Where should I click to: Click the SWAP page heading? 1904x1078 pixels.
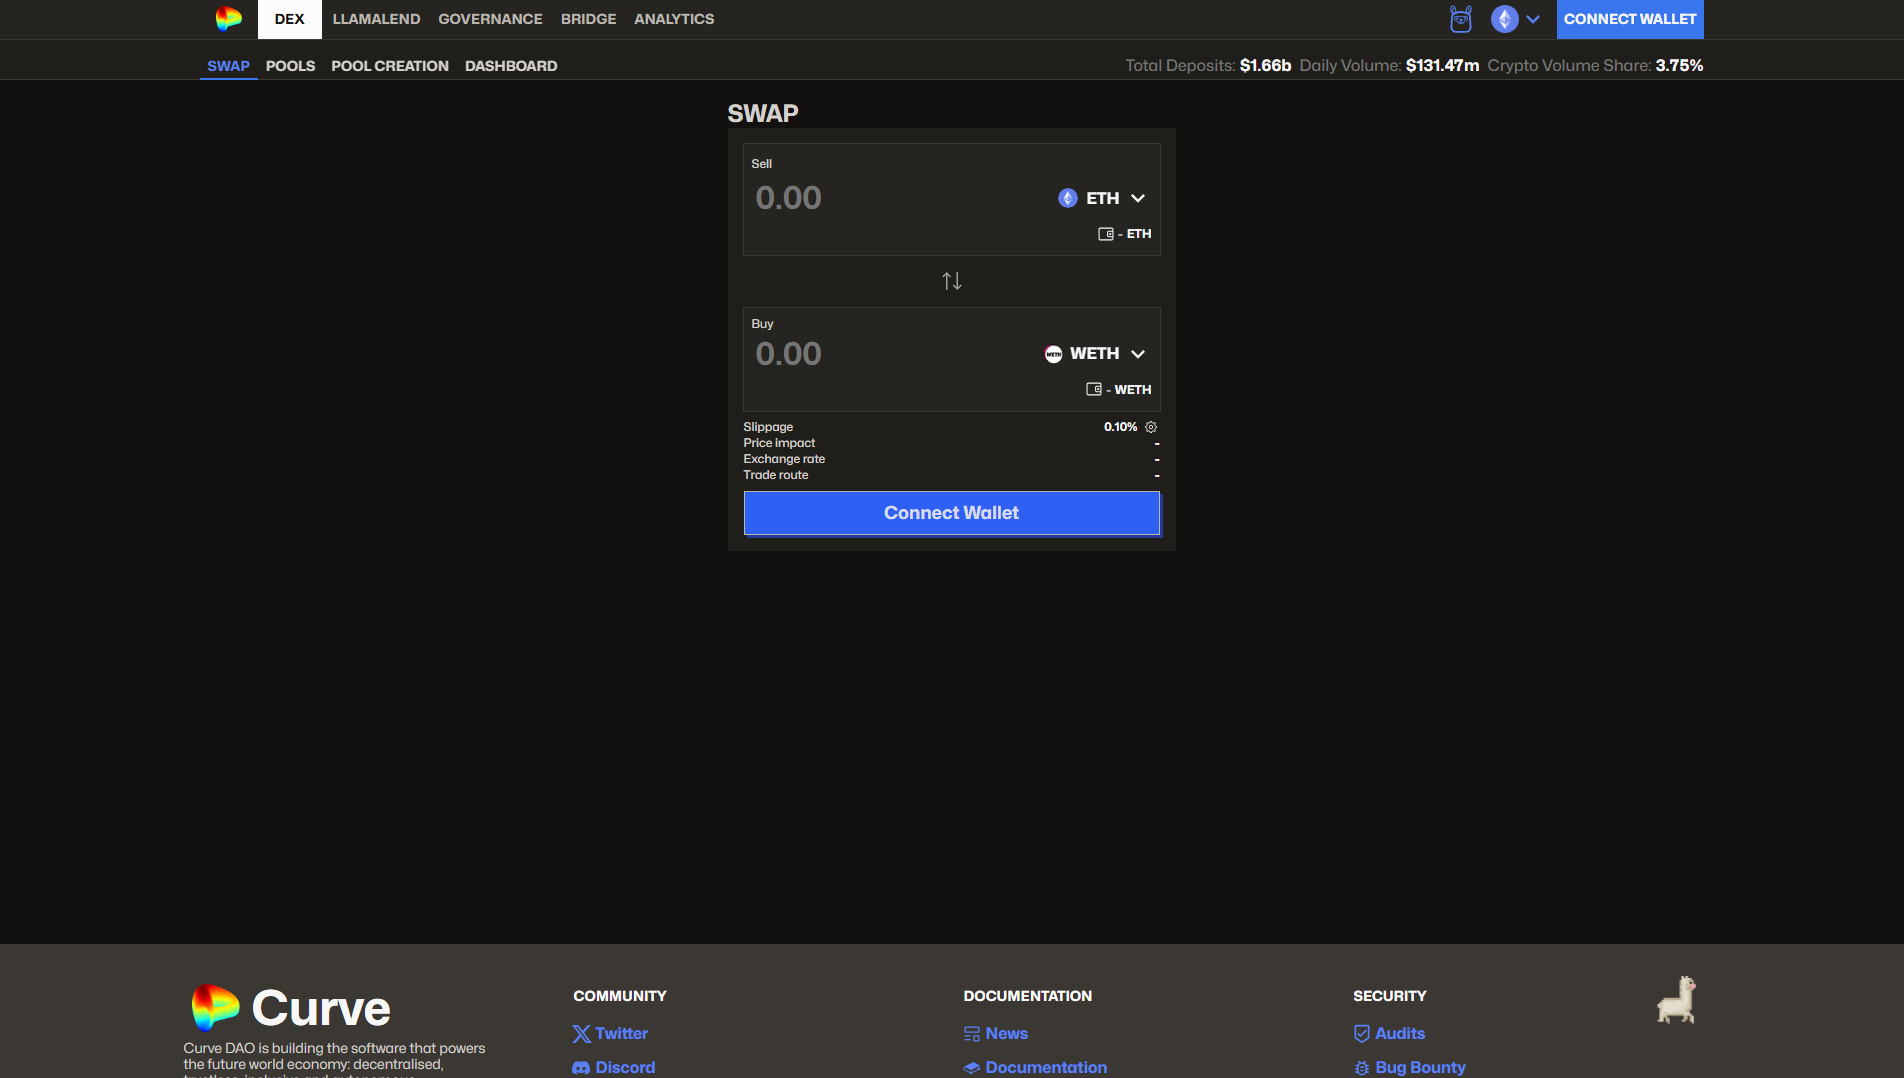point(763,114)
